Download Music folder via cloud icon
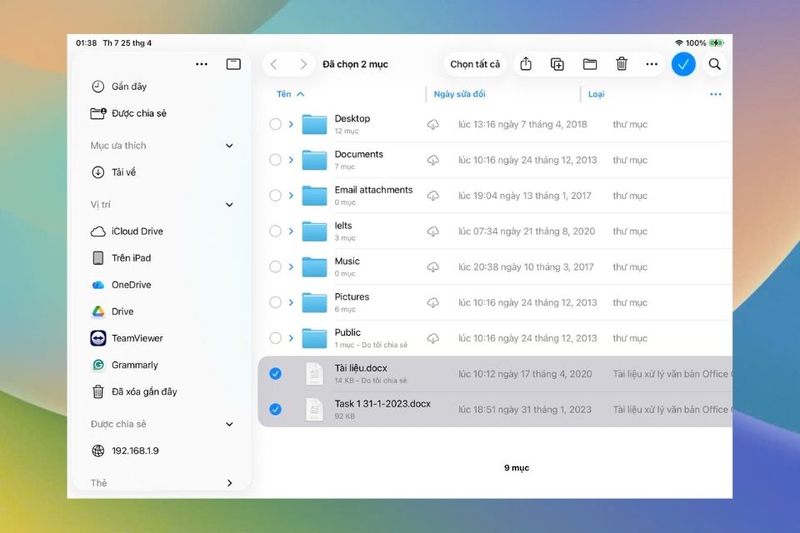The width and height of the screenshot is (800, 533). click(x=433, y=267)
